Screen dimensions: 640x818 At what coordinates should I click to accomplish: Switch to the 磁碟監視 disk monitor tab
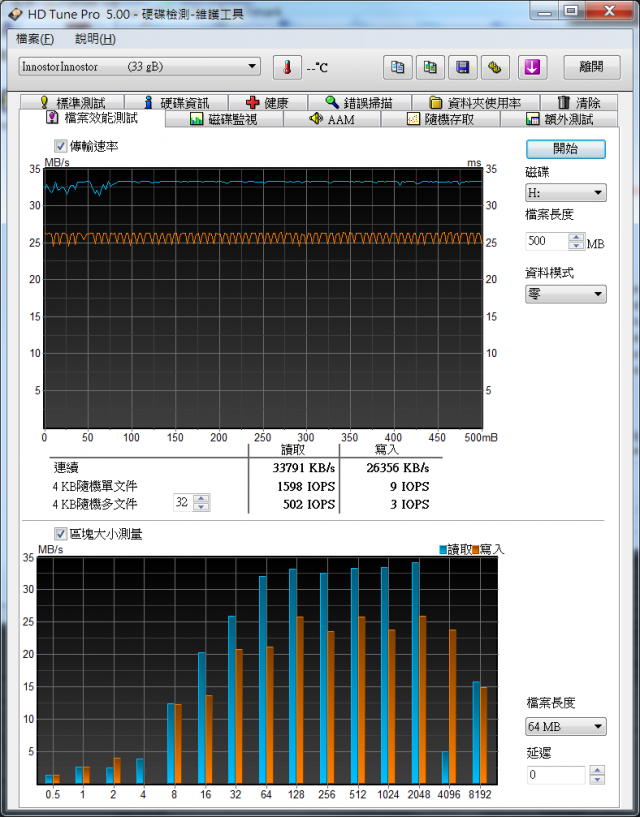click(x=224, y=119)
